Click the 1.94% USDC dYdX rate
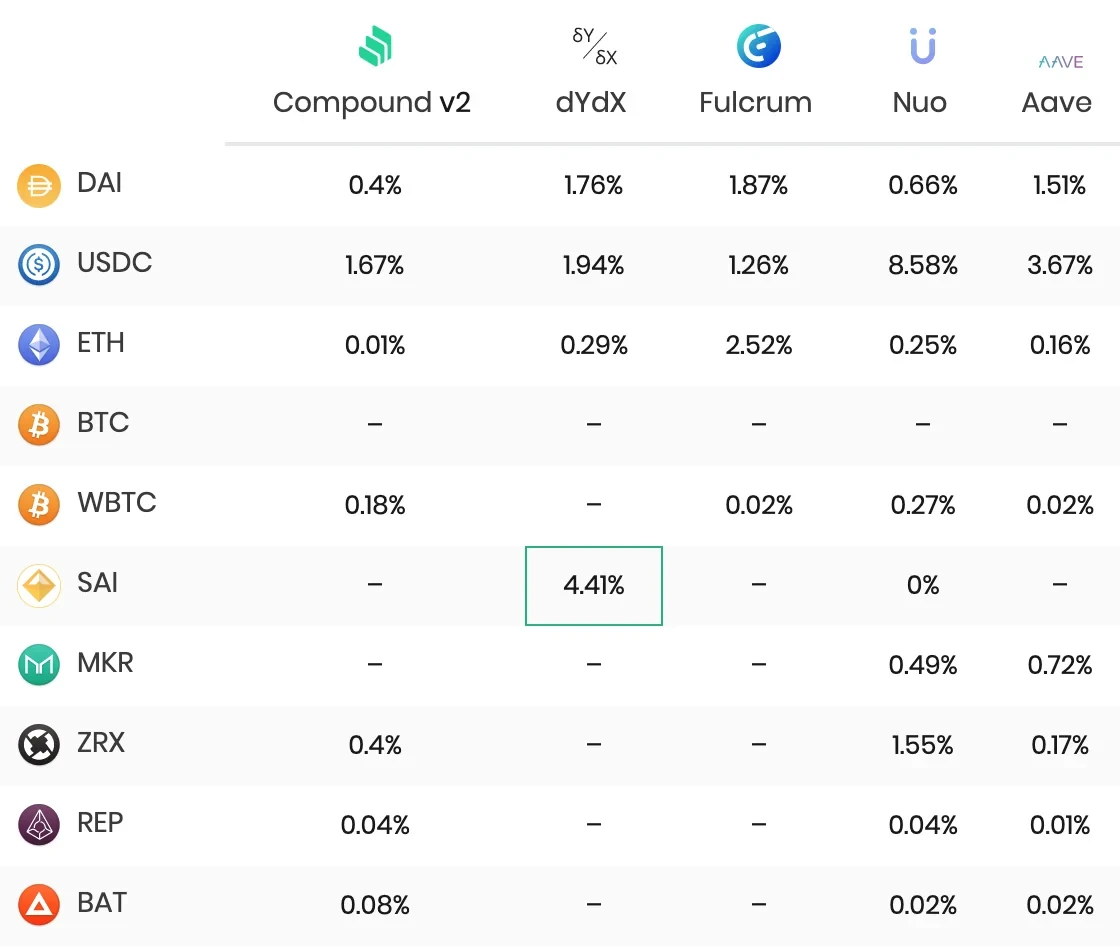The height and width of the screenshot is (947, 1120). coord(594,265)
